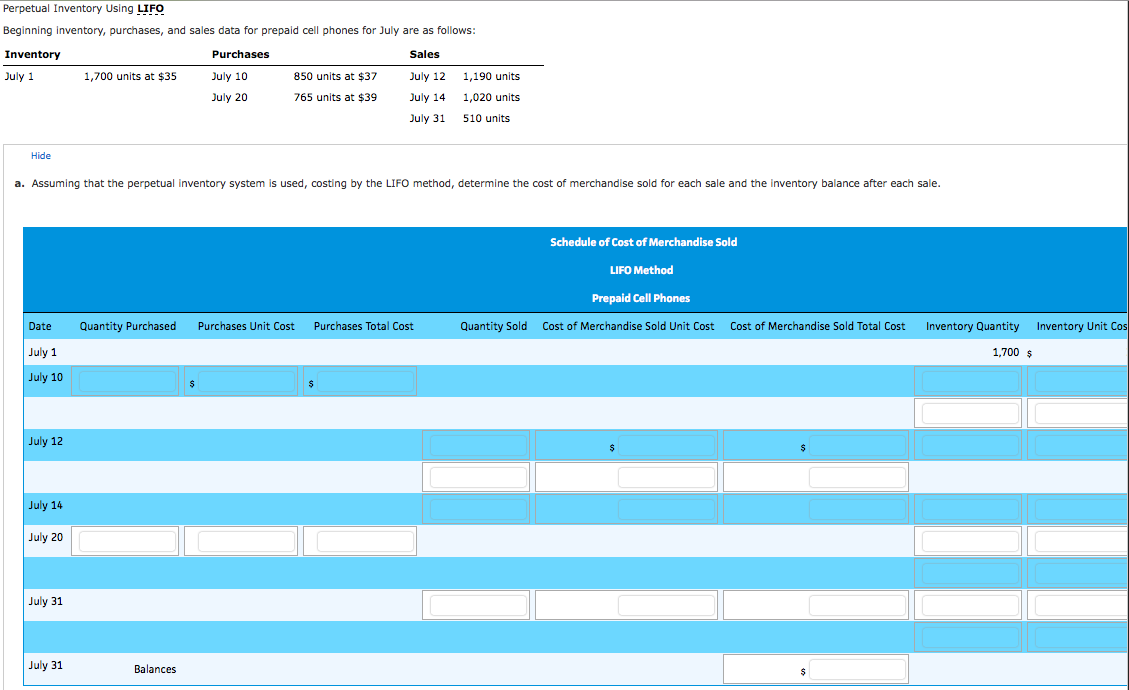
Task: Click the July 31 Quantity Sold field
Action: [476, 604]
